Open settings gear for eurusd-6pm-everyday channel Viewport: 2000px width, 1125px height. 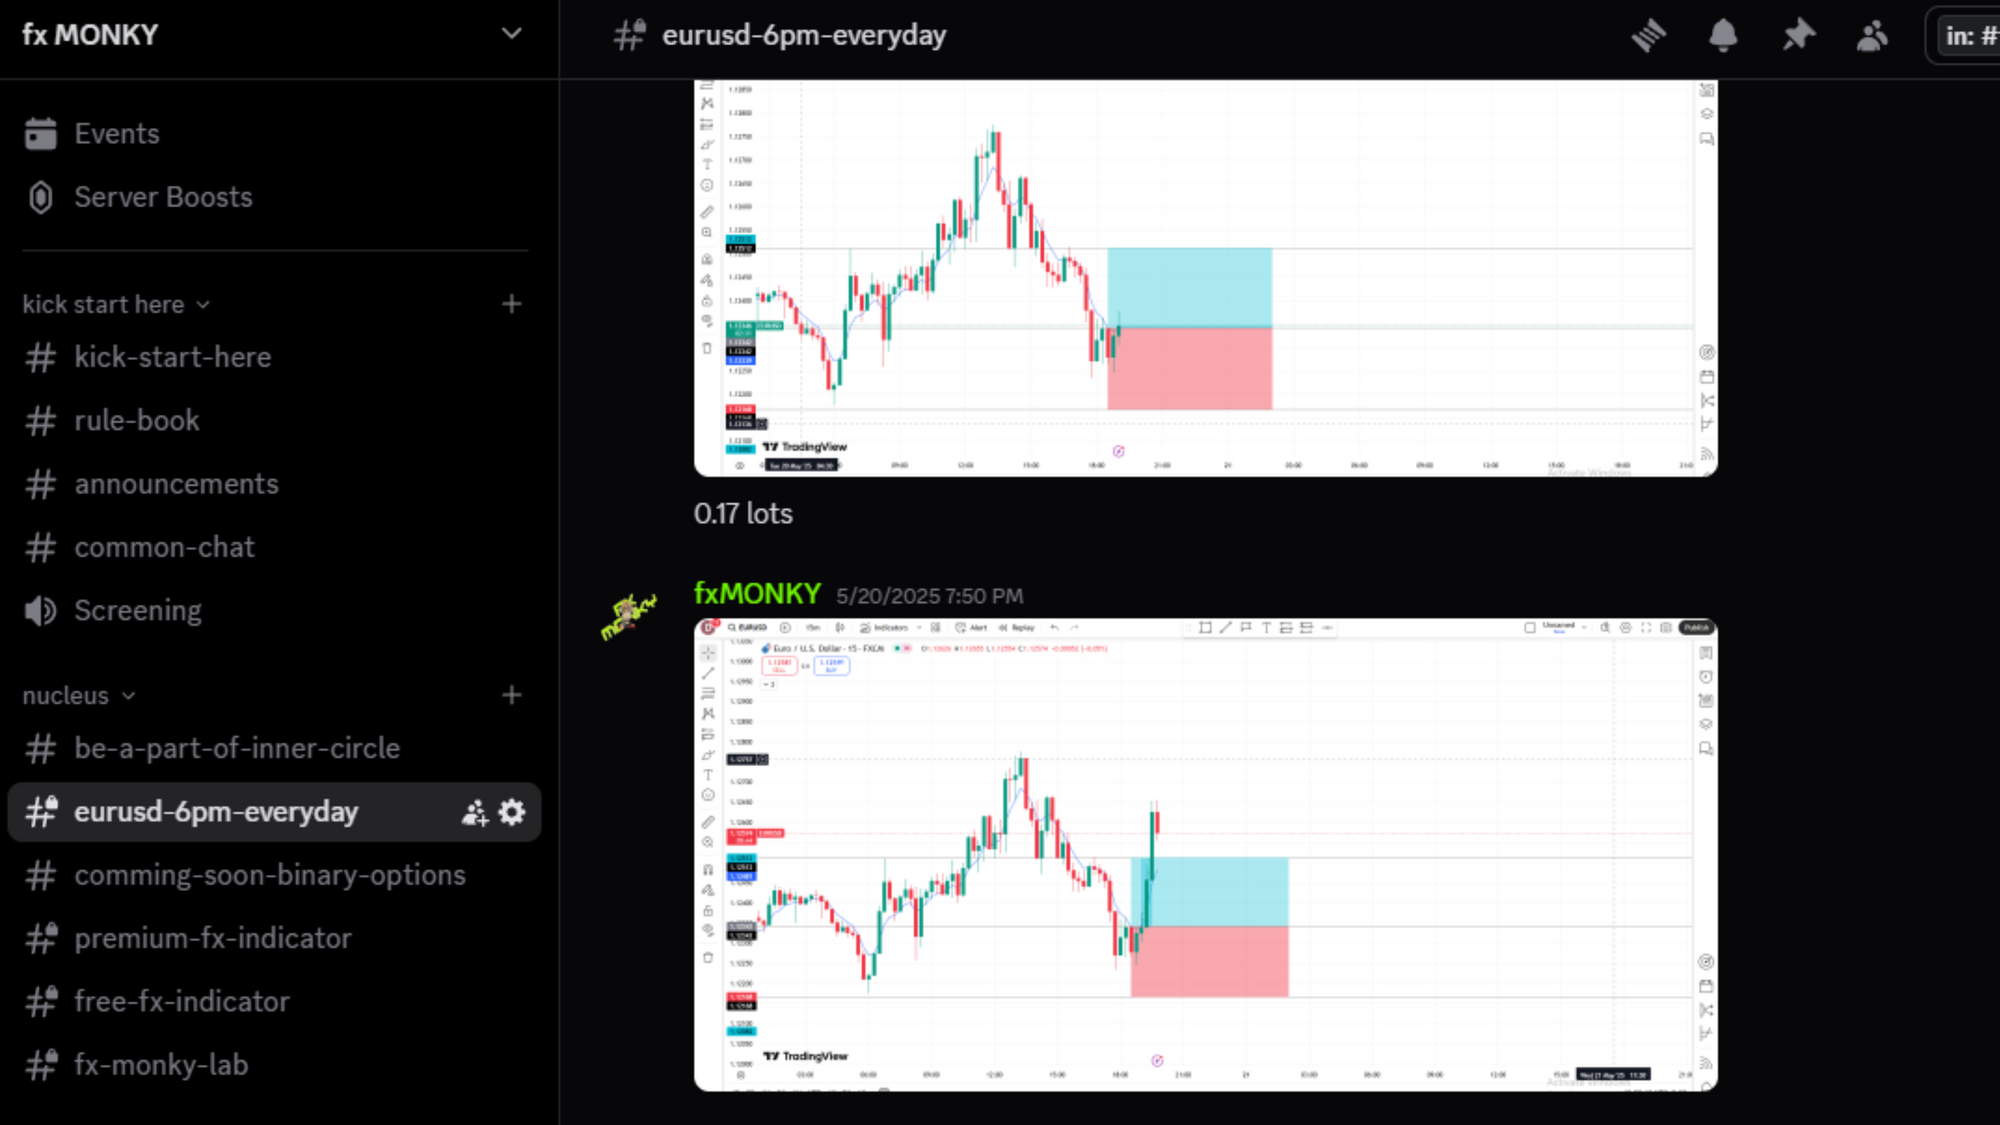pyautogui.click(x=512, y=812)
